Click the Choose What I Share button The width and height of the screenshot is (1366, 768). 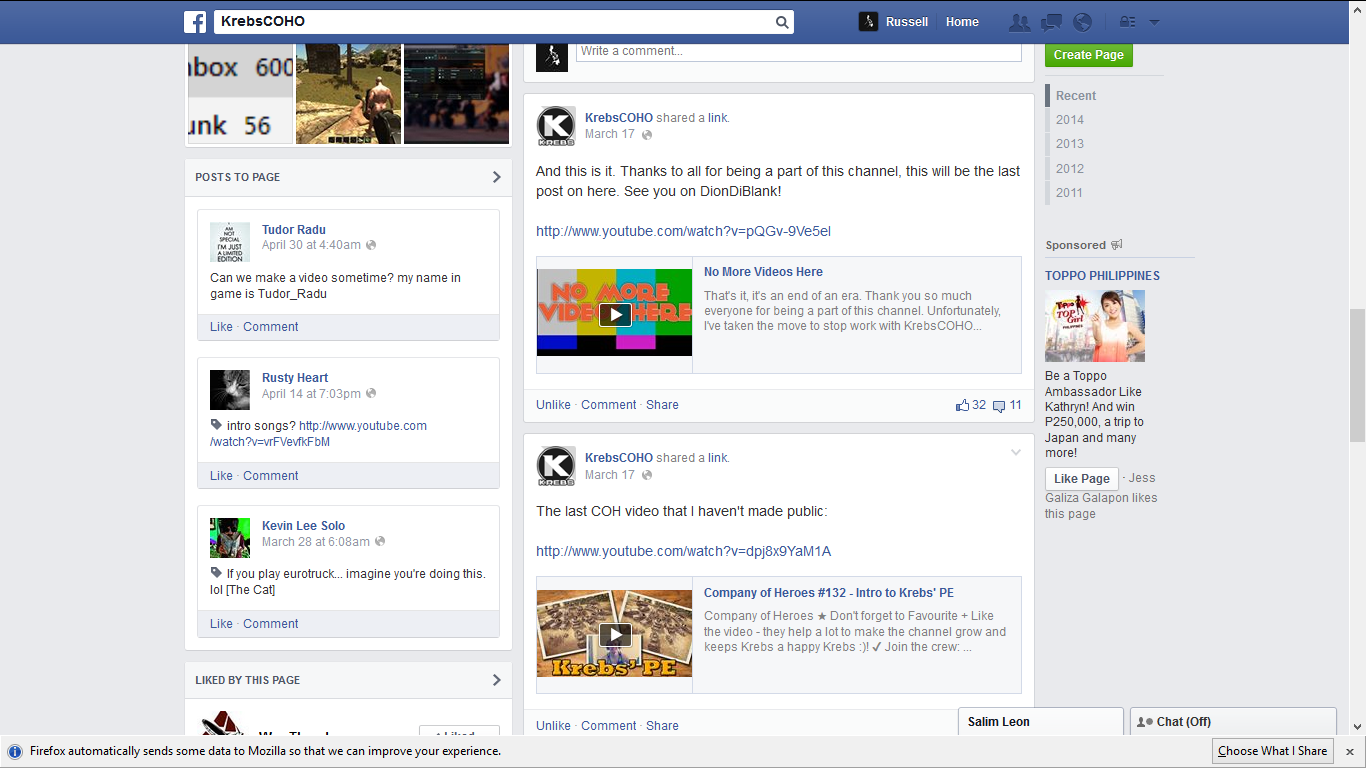[x=1272, y=751]
